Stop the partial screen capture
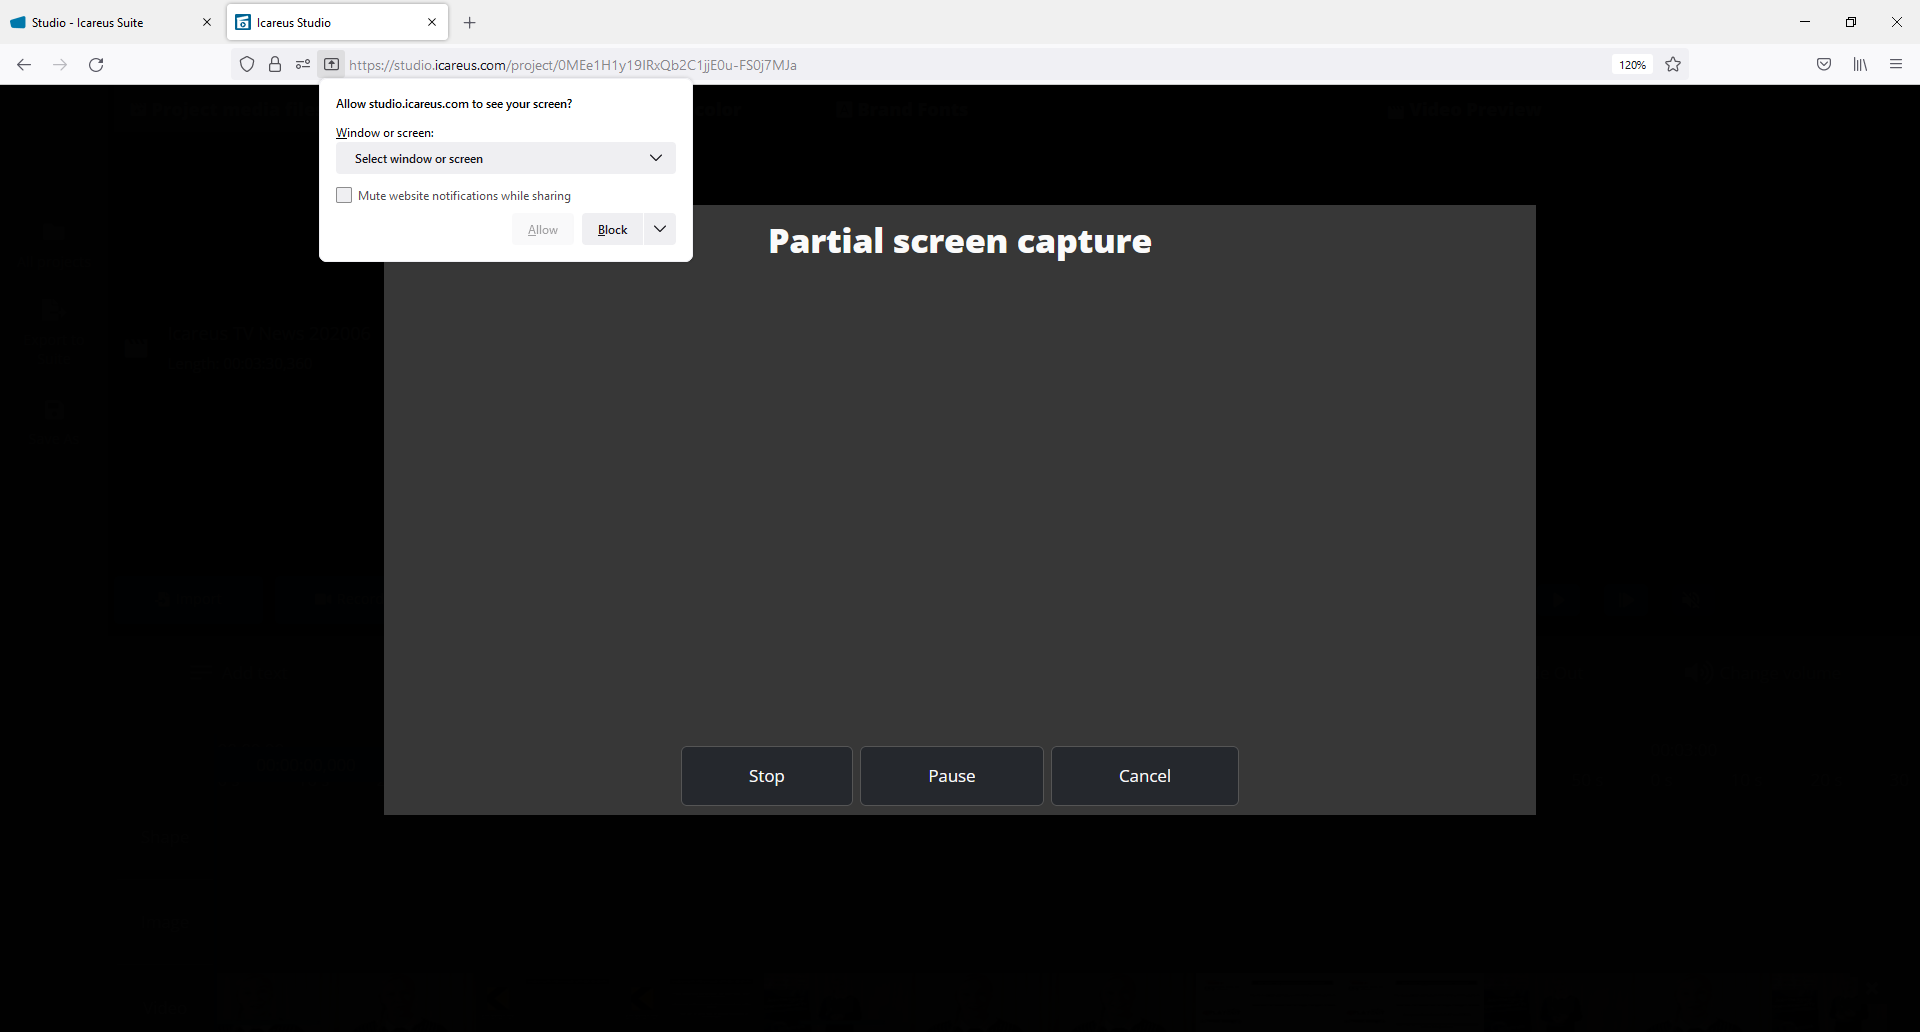The image size is (1920, 1032). [x=766, y=776]
